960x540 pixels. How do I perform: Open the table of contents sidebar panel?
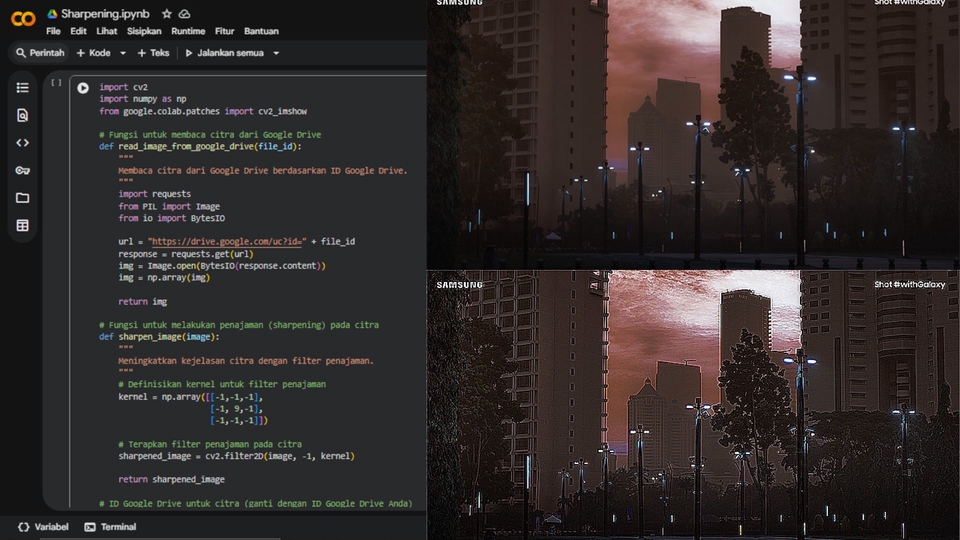pos(22,88)
